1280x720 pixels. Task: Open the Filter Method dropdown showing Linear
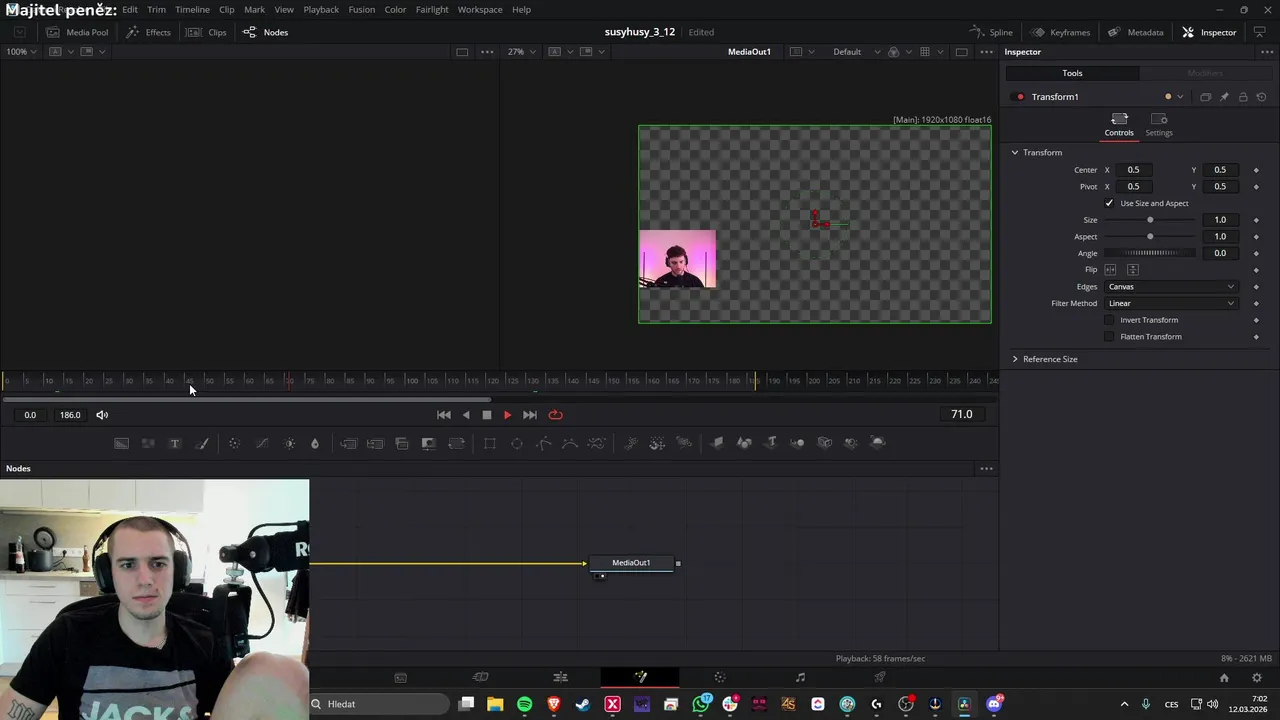1171,303
